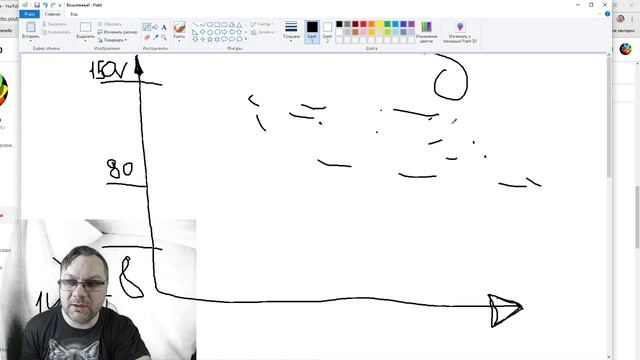The width and height of the screenshot is (640, 360).
Task: Switch to the View (Вид) tab
Action: tap(74, 14)
